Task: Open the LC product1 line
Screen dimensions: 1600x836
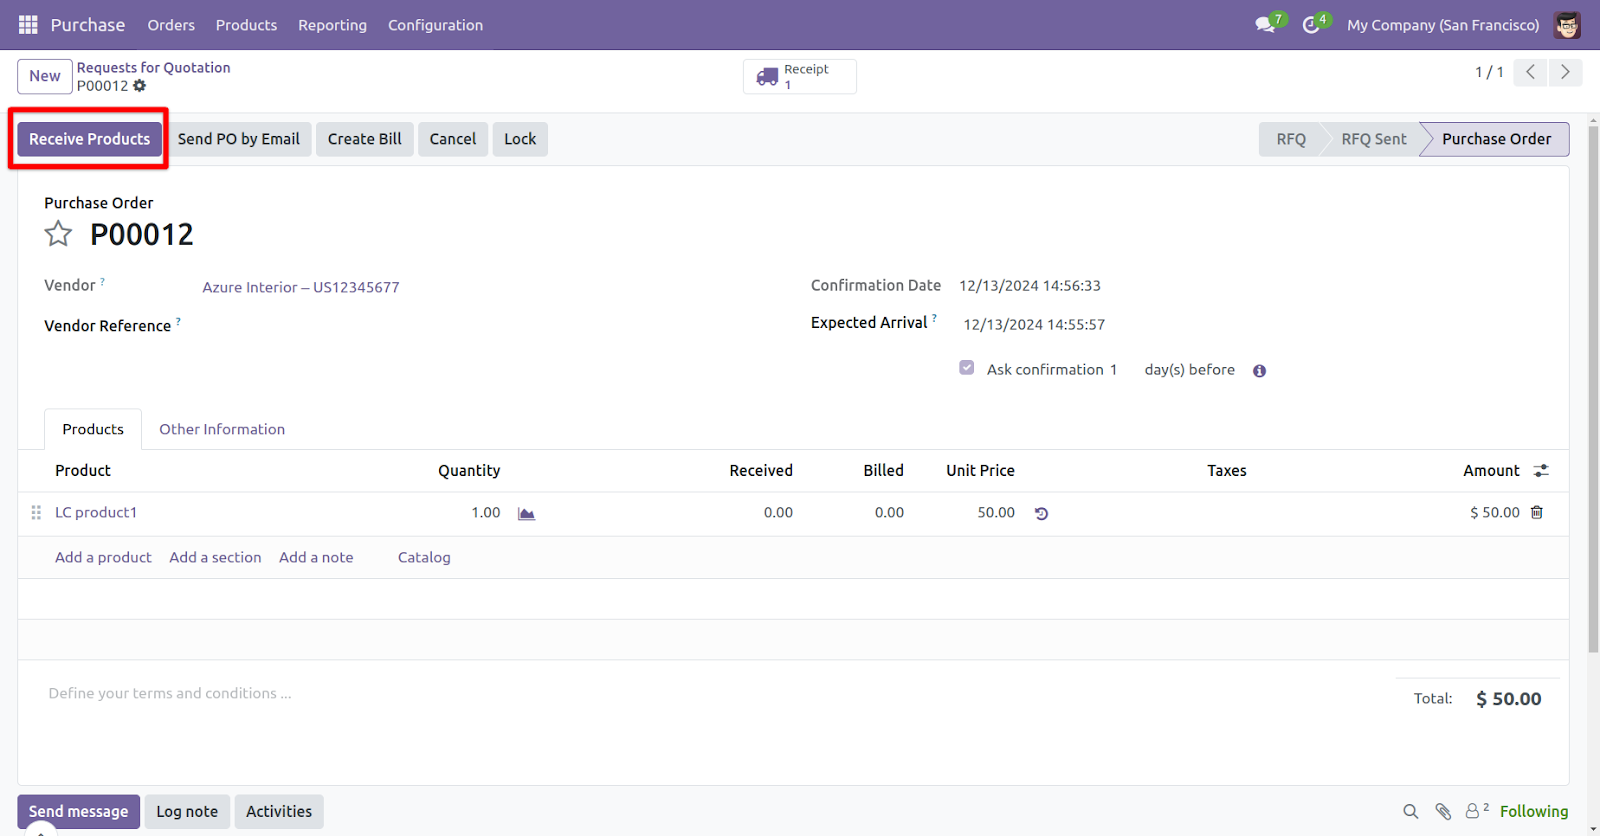Action: click(x=96, y=512)
